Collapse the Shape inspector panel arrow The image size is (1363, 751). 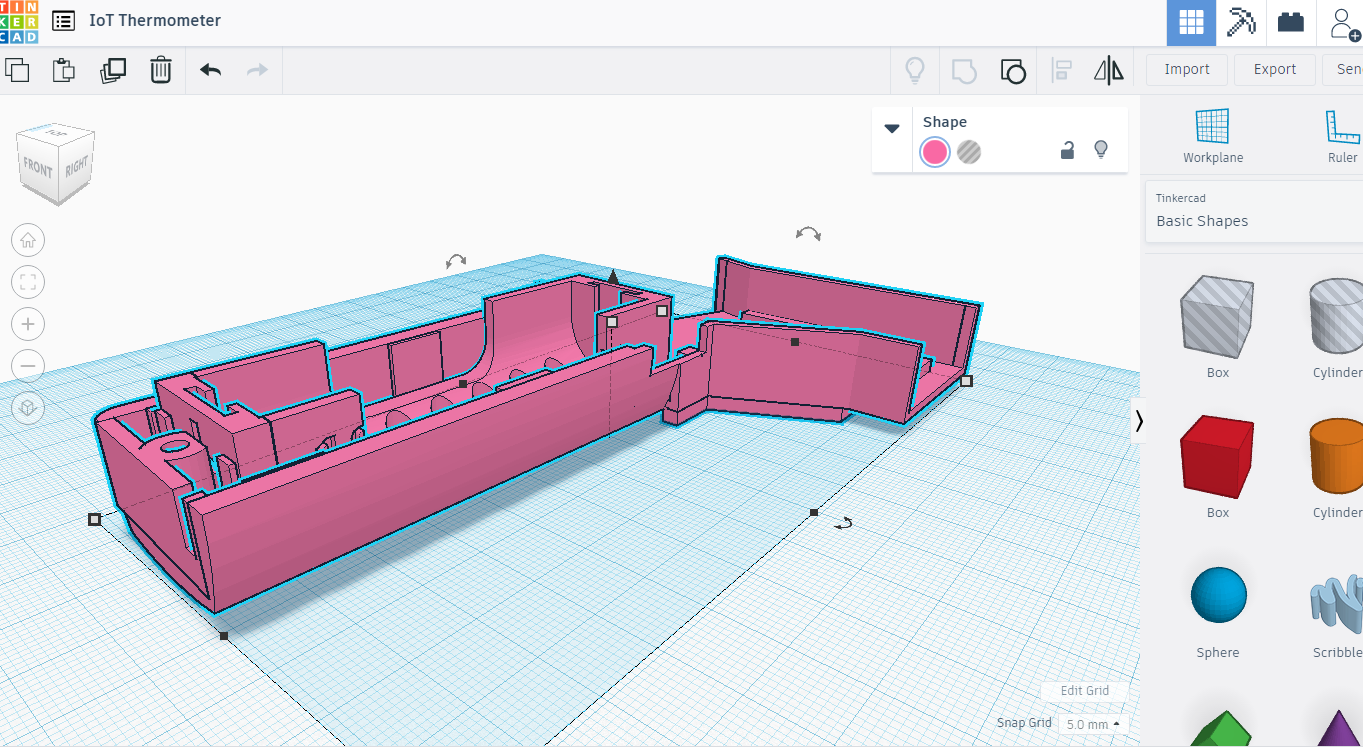coord(892,128)
